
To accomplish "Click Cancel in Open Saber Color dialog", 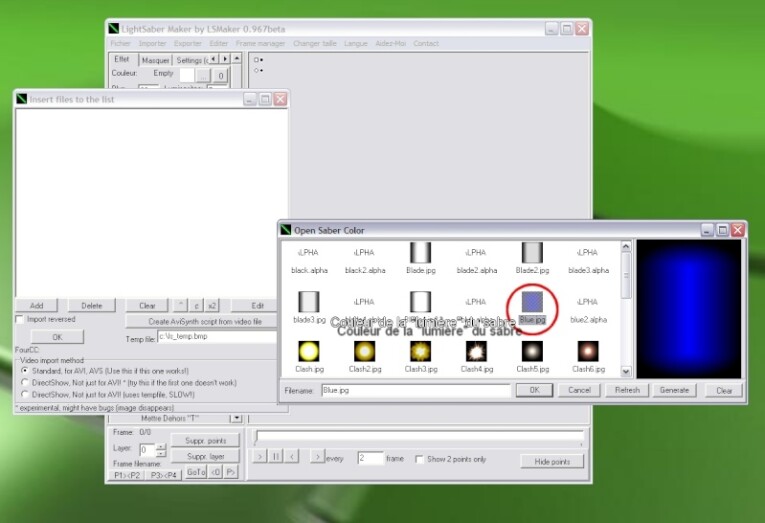I will pyautogui.click(x=579, y=390).
